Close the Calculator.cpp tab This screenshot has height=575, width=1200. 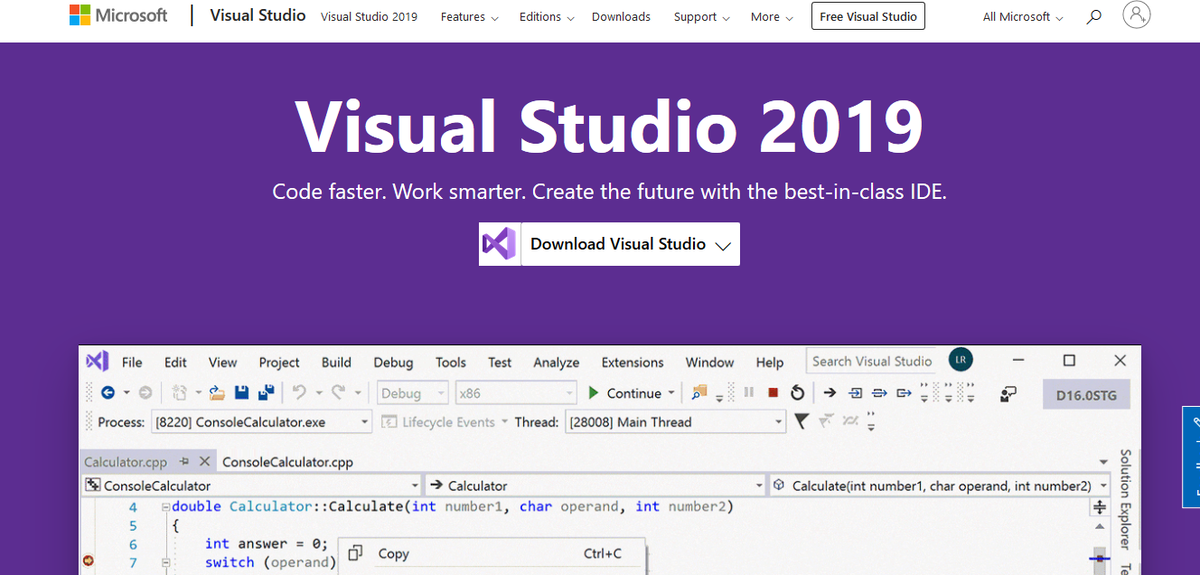204,461
